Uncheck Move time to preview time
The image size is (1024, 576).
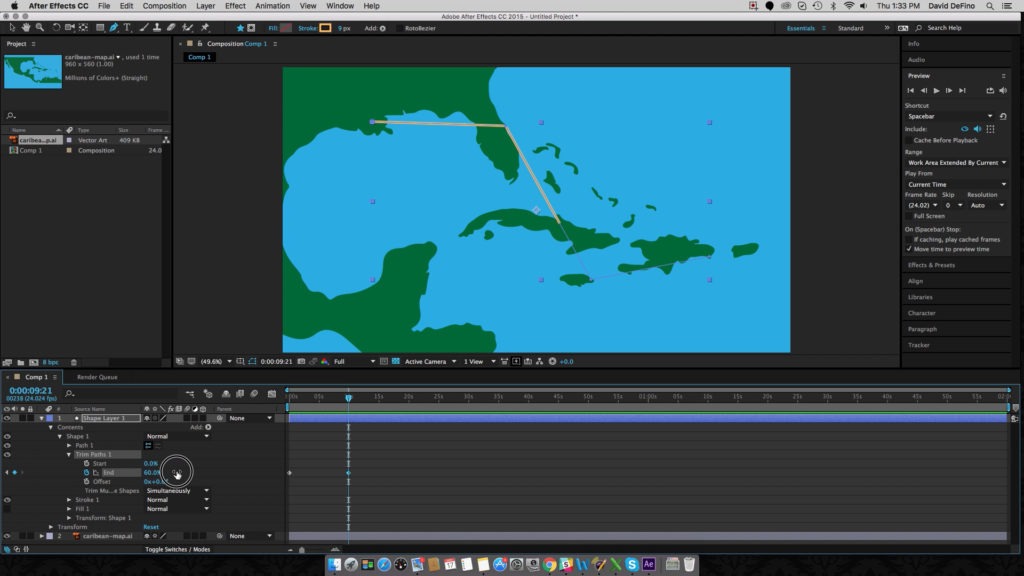click(909, 249)
